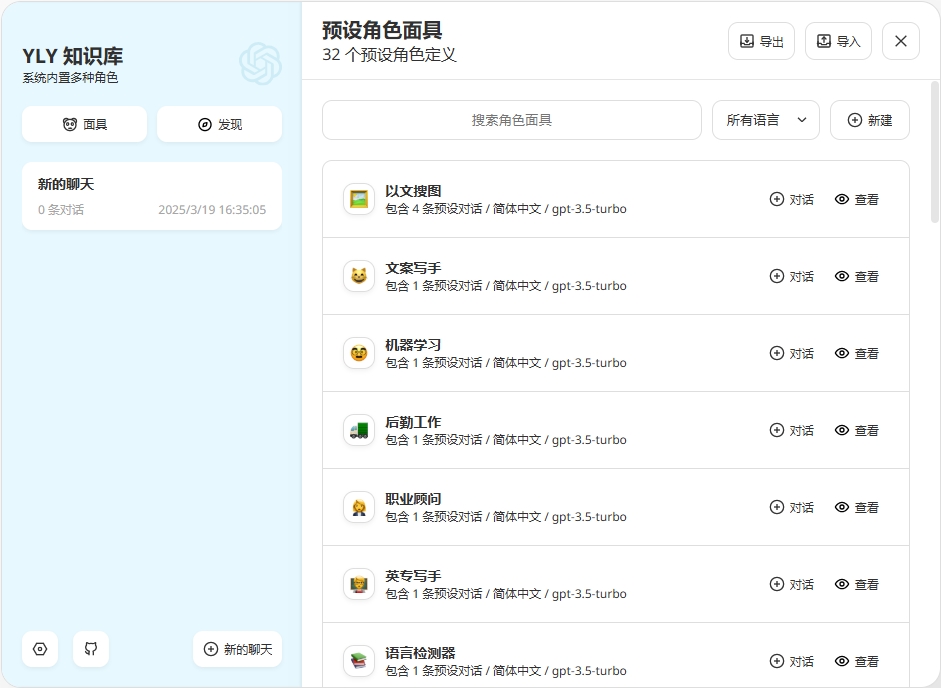Click the ChatGPT logo in sidebar
This screenshot has width=941, height=688.
[x=260, y=64]
